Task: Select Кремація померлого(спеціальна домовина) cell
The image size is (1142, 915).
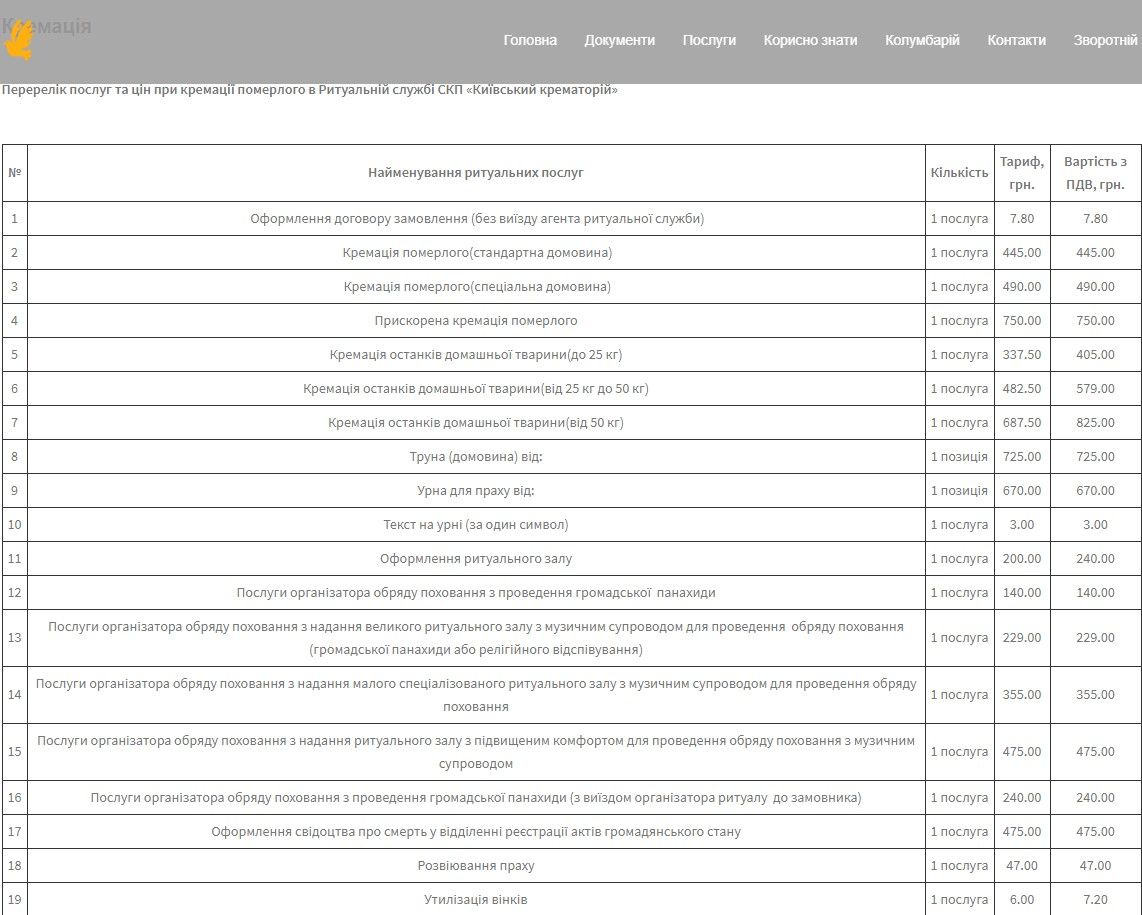Action: [477, 286]
